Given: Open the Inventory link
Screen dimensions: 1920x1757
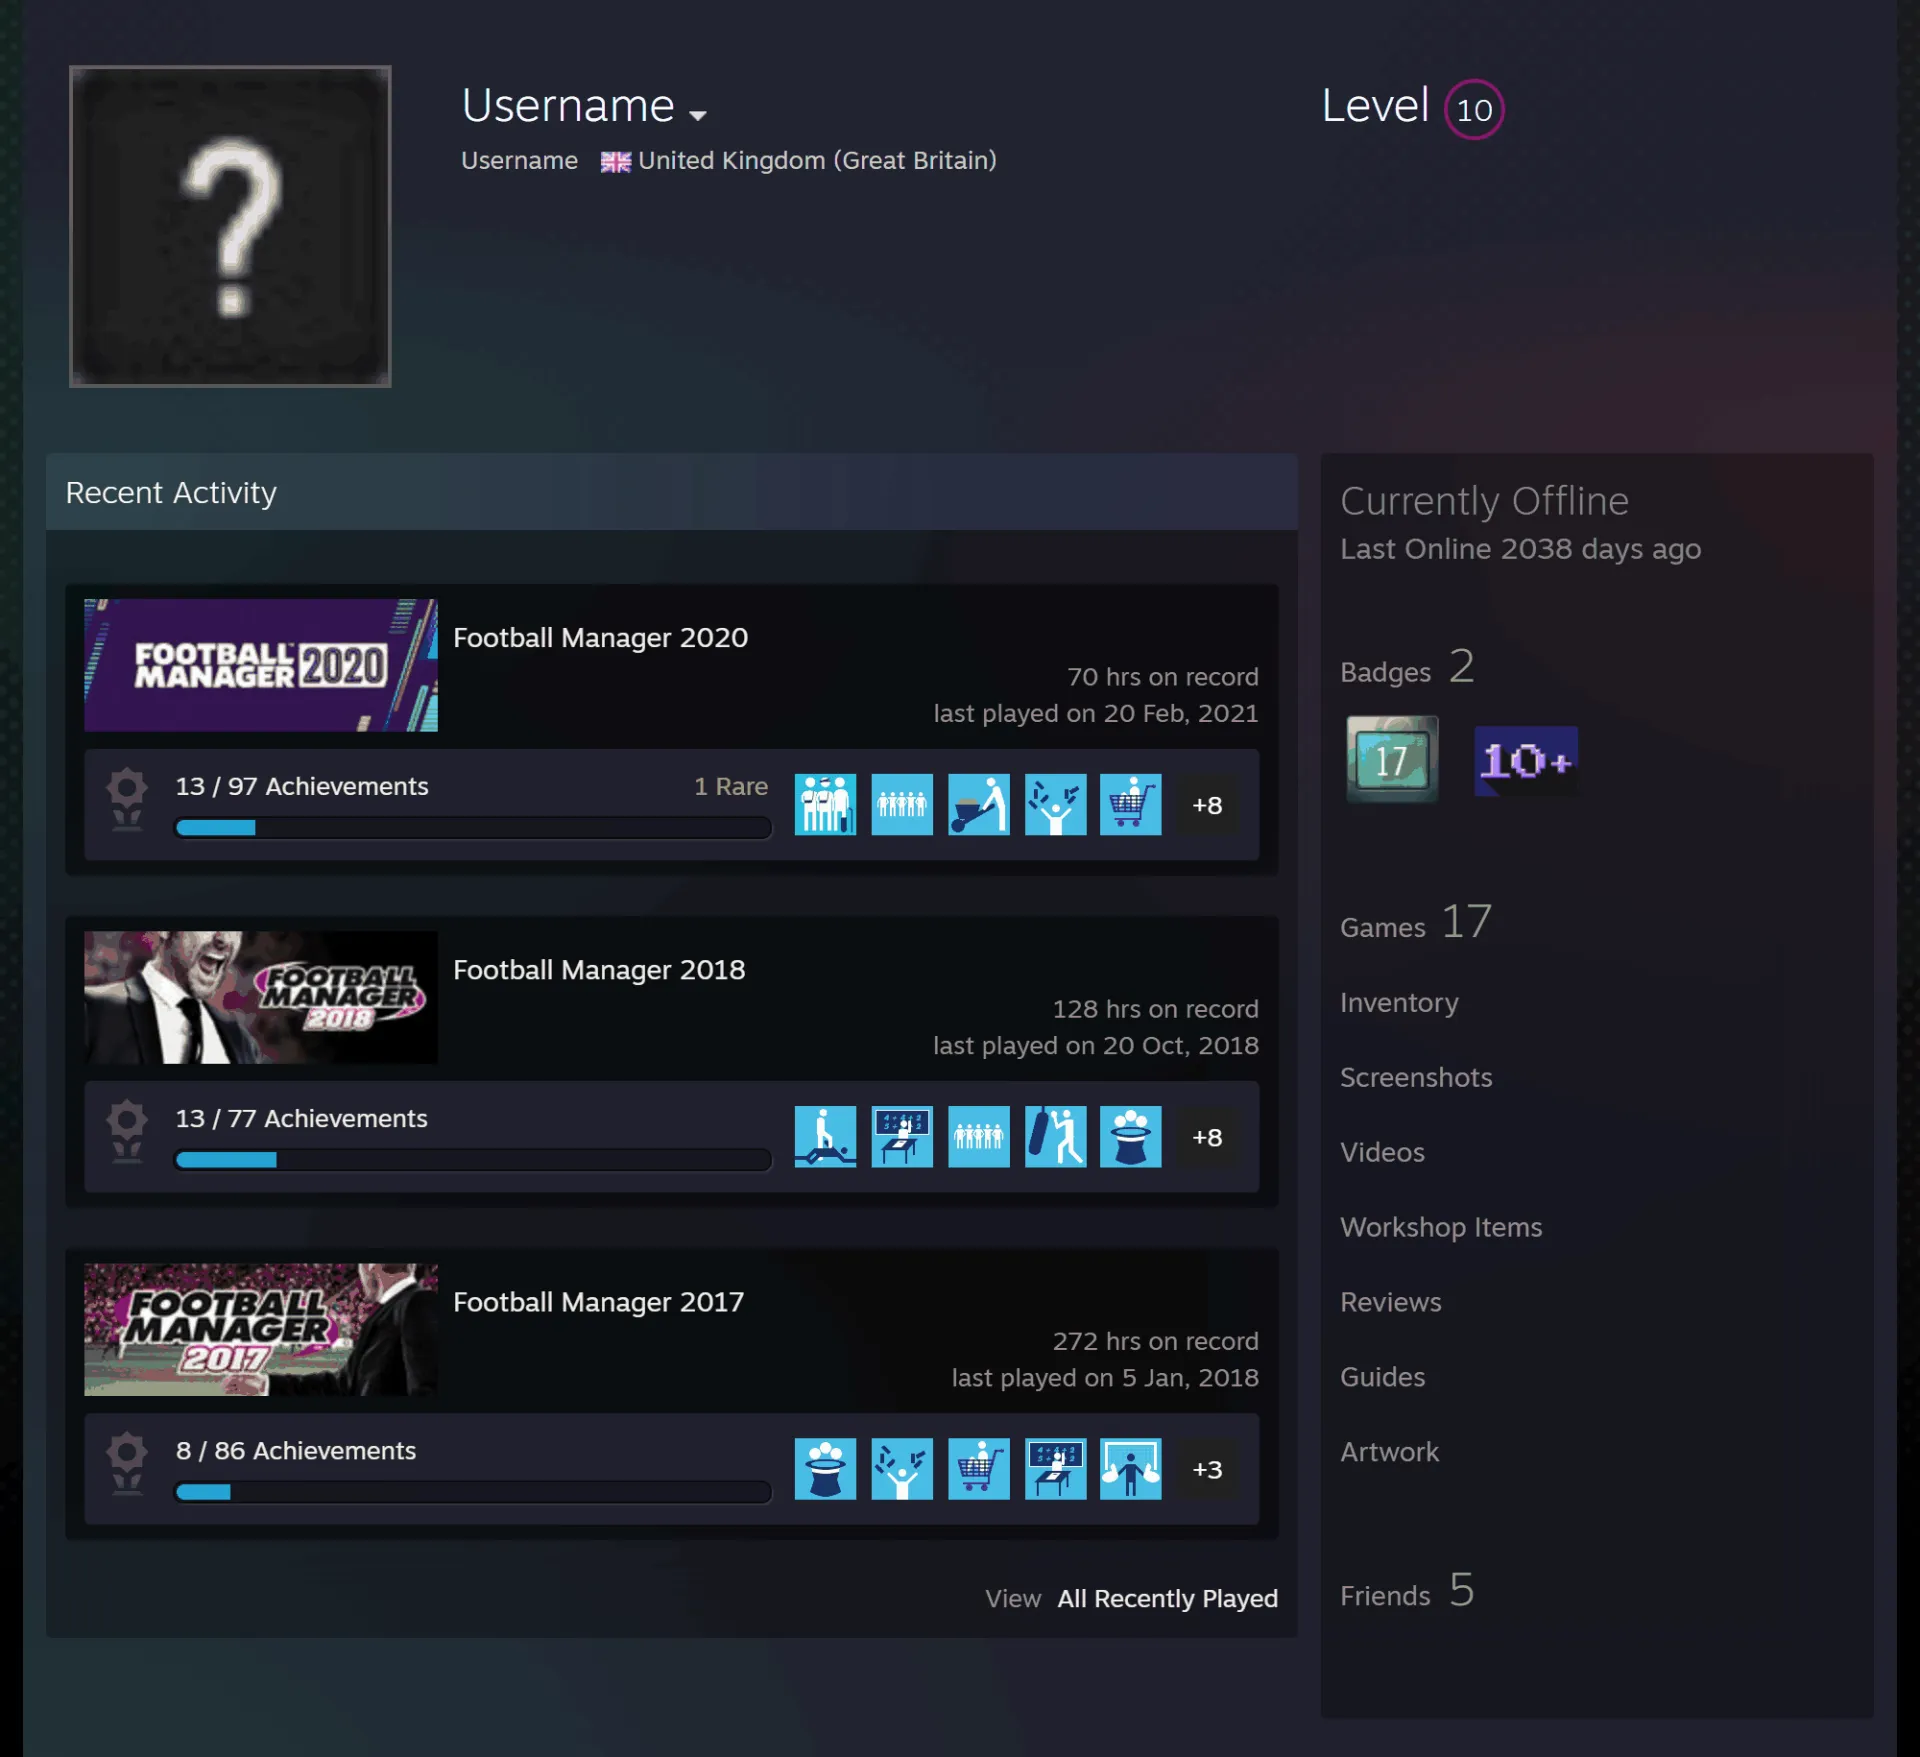Looking at the screenshot, I should point(1399,1002).
